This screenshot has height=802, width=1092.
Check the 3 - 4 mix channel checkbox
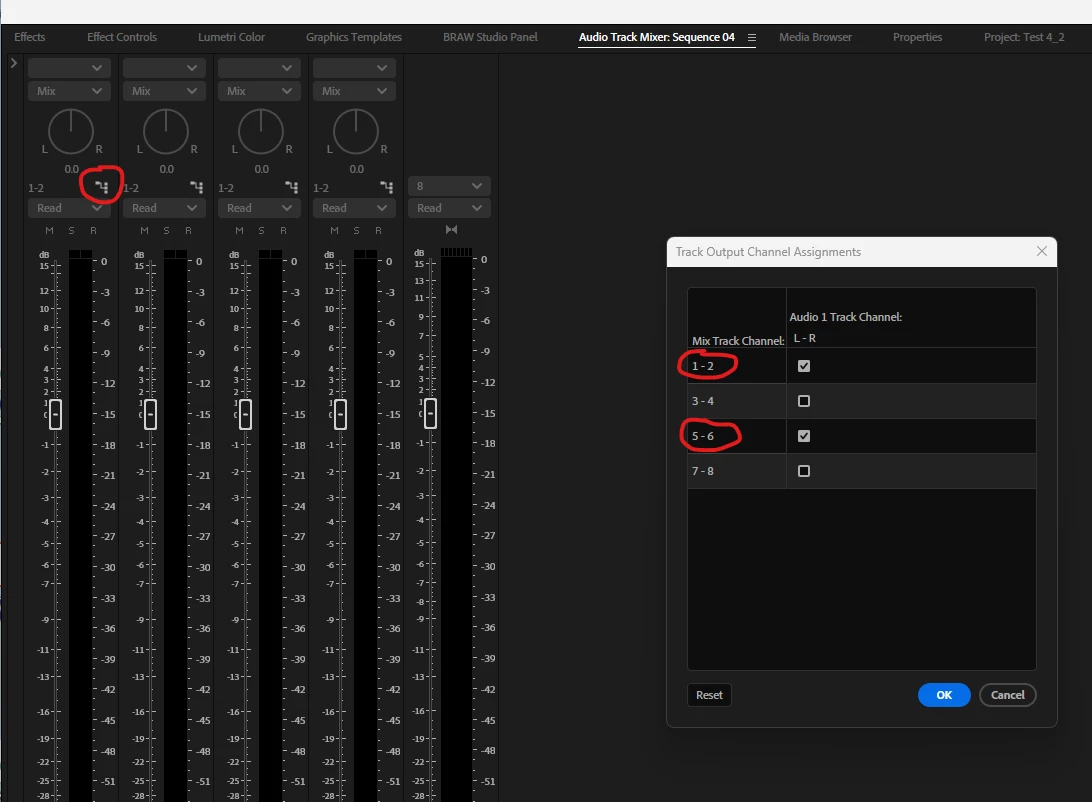(804, 401)
